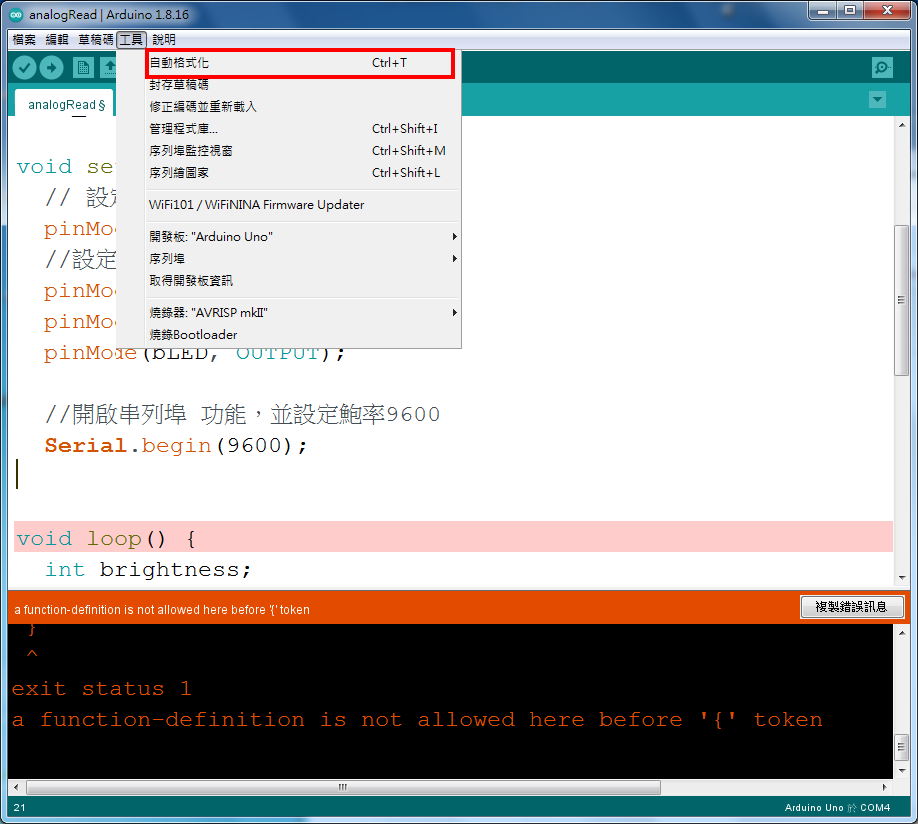Click the 開啟串列埠 comment line

pos(242,415)
